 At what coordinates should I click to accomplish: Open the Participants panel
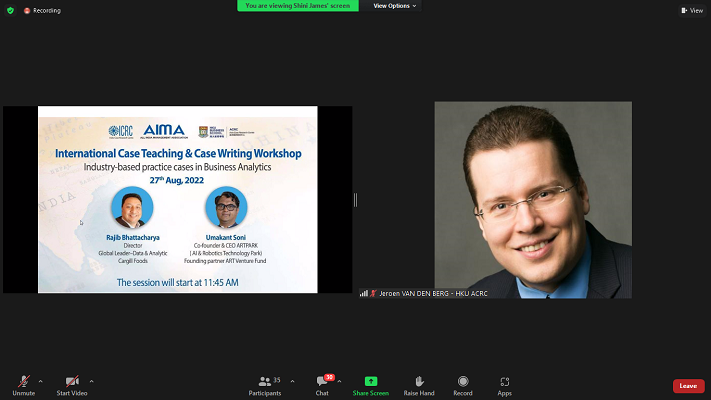tap(265, 386)
